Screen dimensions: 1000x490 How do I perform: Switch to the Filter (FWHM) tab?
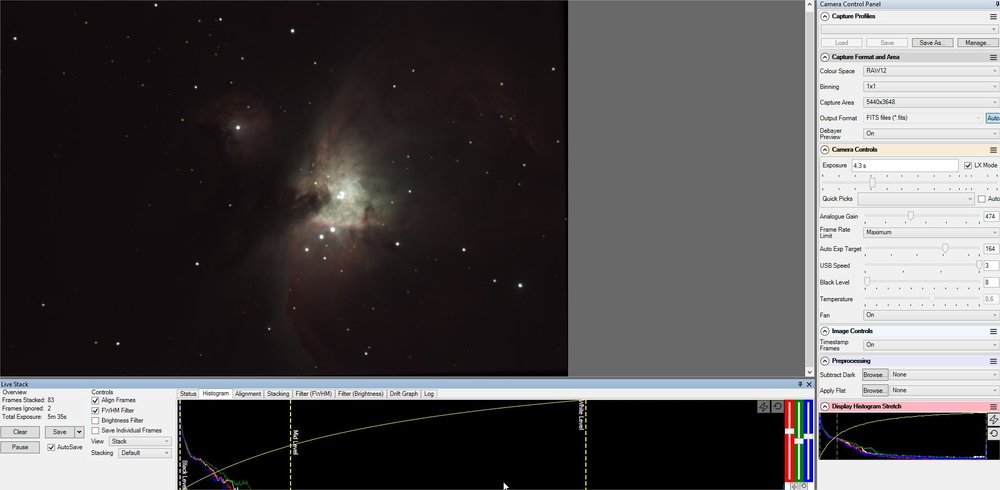tap(314, 394)
